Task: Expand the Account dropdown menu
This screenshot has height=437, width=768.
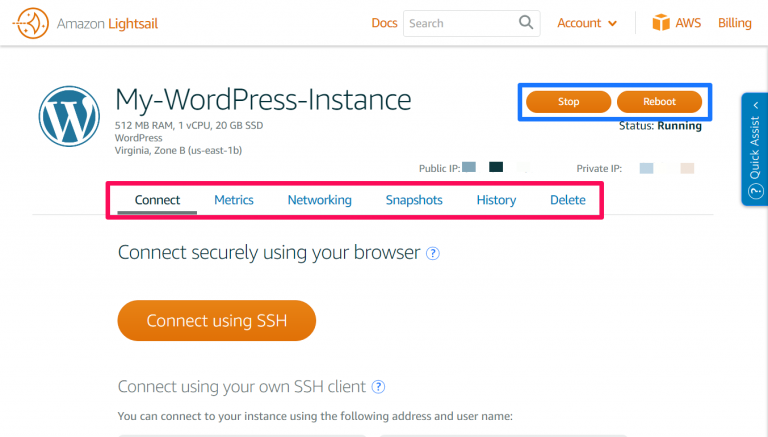Action: [x=587, y=23]
